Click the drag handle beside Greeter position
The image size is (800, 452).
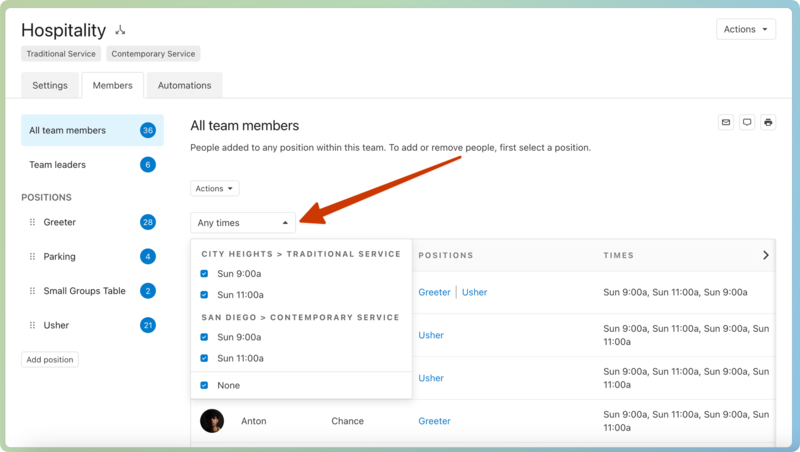click(32, 222)
